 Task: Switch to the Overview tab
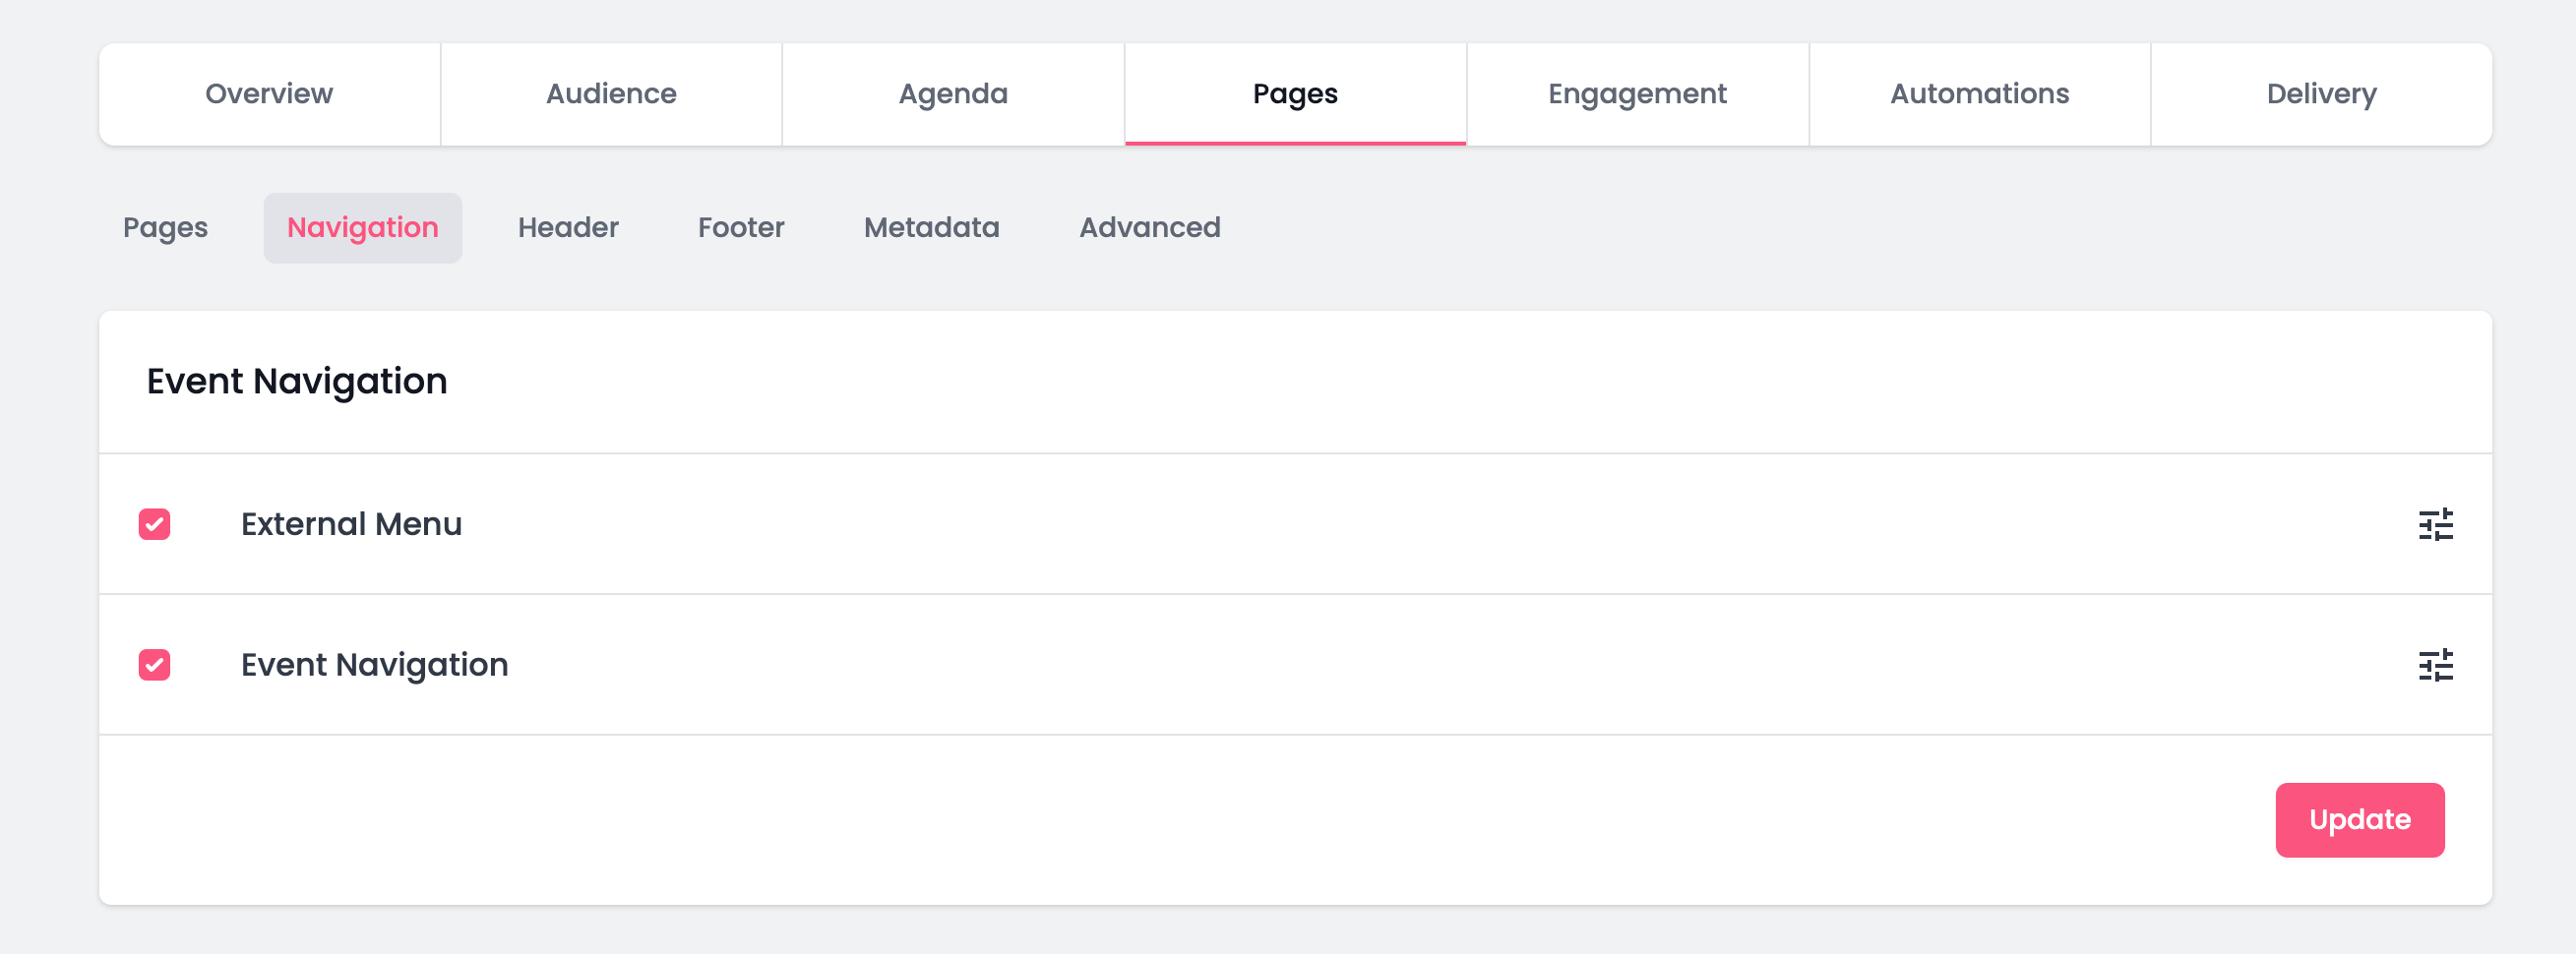point(269,94)
